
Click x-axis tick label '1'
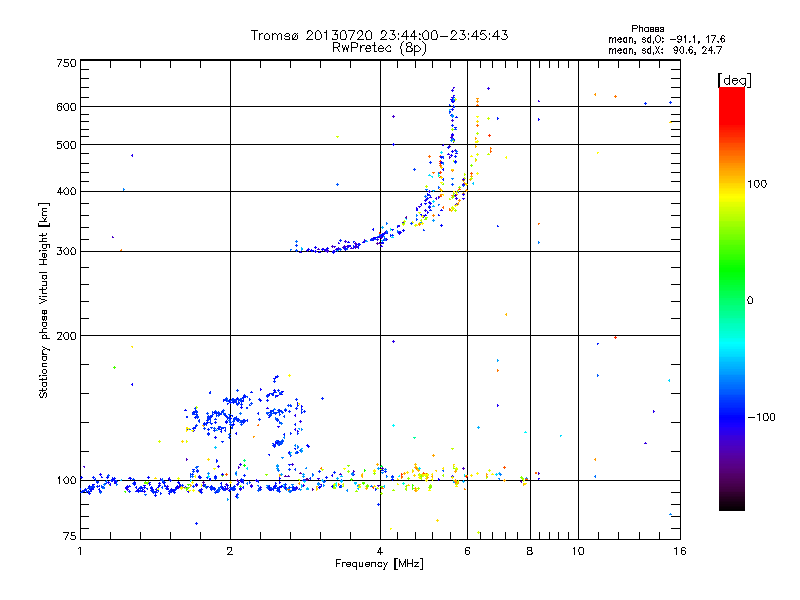click(x=80, y=551)
